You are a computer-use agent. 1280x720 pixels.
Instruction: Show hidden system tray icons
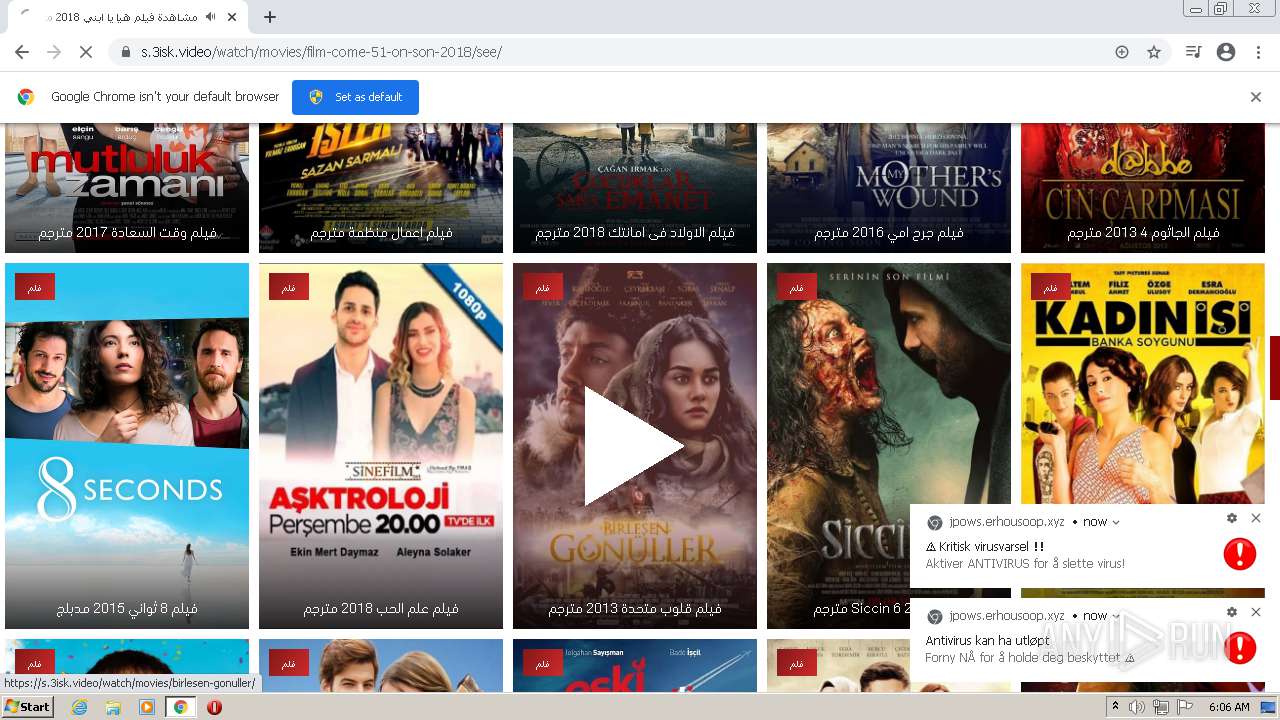pos(1116,707)
